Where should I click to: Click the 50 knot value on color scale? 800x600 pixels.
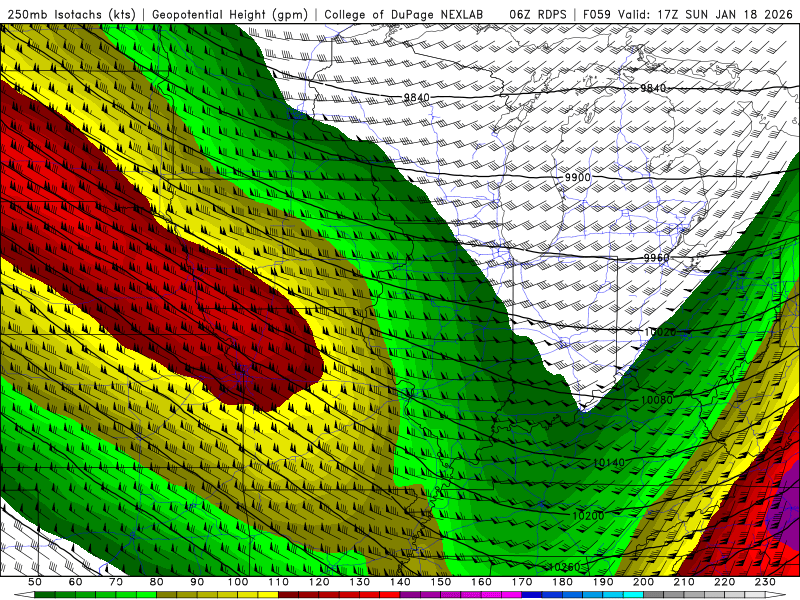point(35,582)
